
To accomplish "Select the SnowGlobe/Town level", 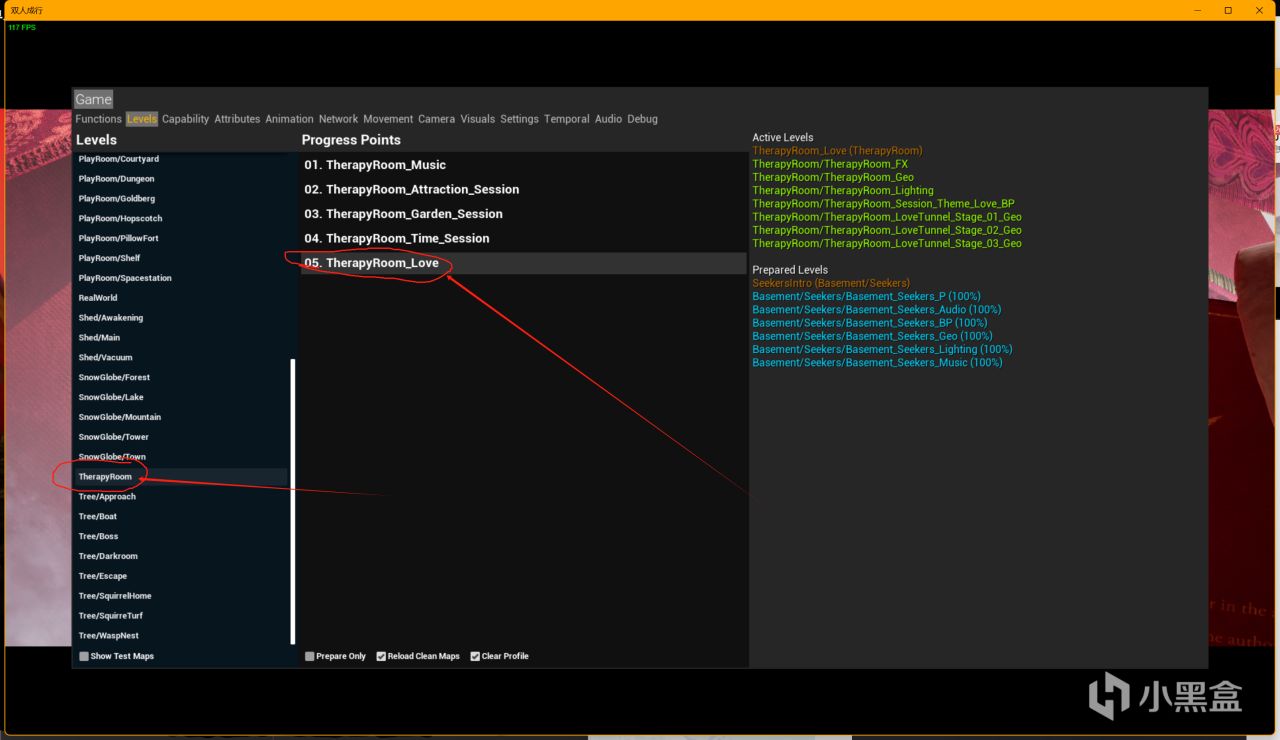I will point(182,457).
